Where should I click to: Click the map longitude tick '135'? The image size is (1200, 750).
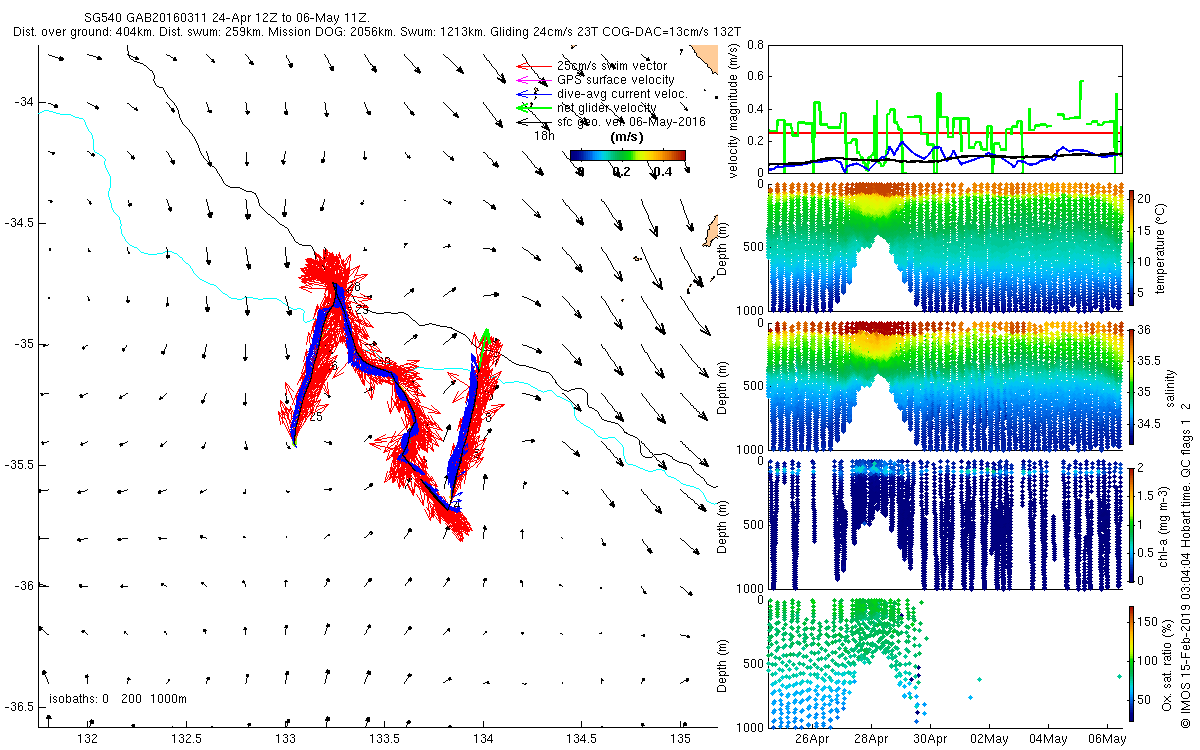coord(681,739)
